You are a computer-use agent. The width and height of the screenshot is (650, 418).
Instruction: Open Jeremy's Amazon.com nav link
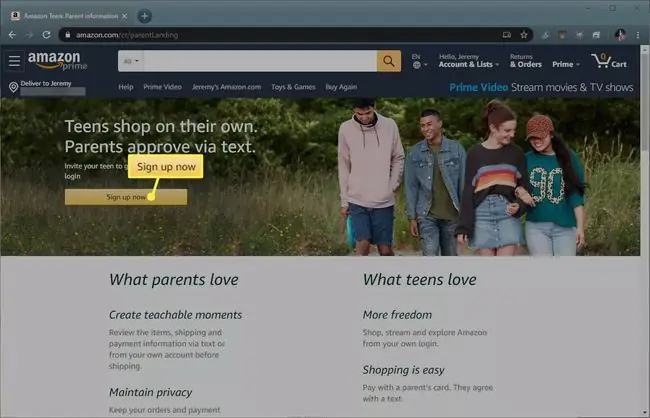coord(226,87)
